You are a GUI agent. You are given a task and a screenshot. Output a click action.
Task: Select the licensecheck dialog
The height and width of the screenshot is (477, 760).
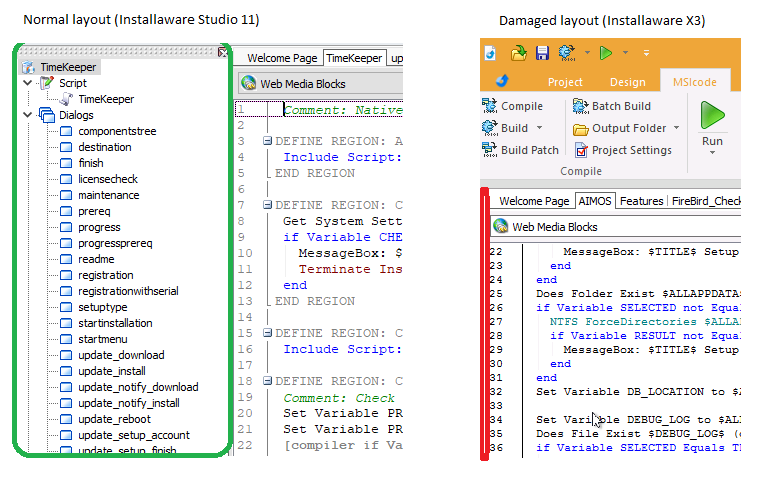pos(108,179)
